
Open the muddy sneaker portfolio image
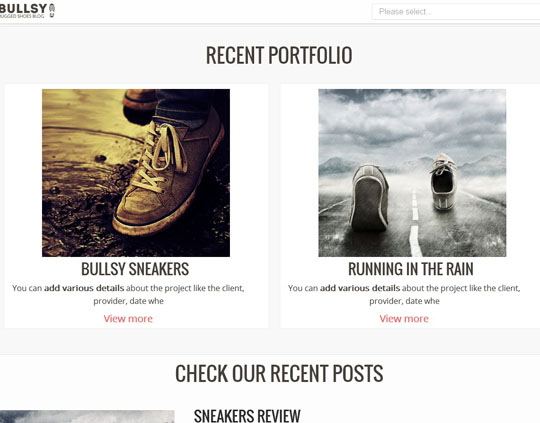[x=136, y=173]
